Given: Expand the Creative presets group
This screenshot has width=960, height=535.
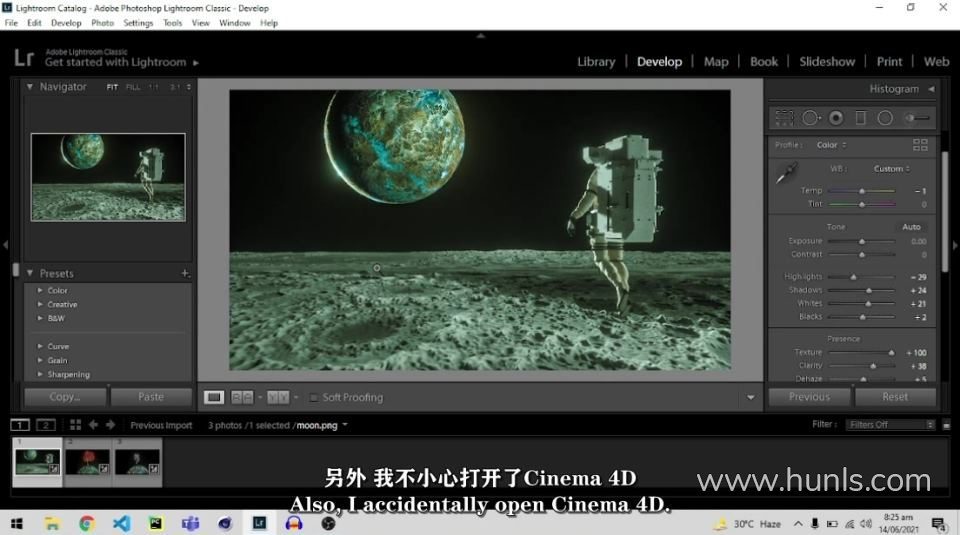Looking at the screenshot, I should [40, 304].
